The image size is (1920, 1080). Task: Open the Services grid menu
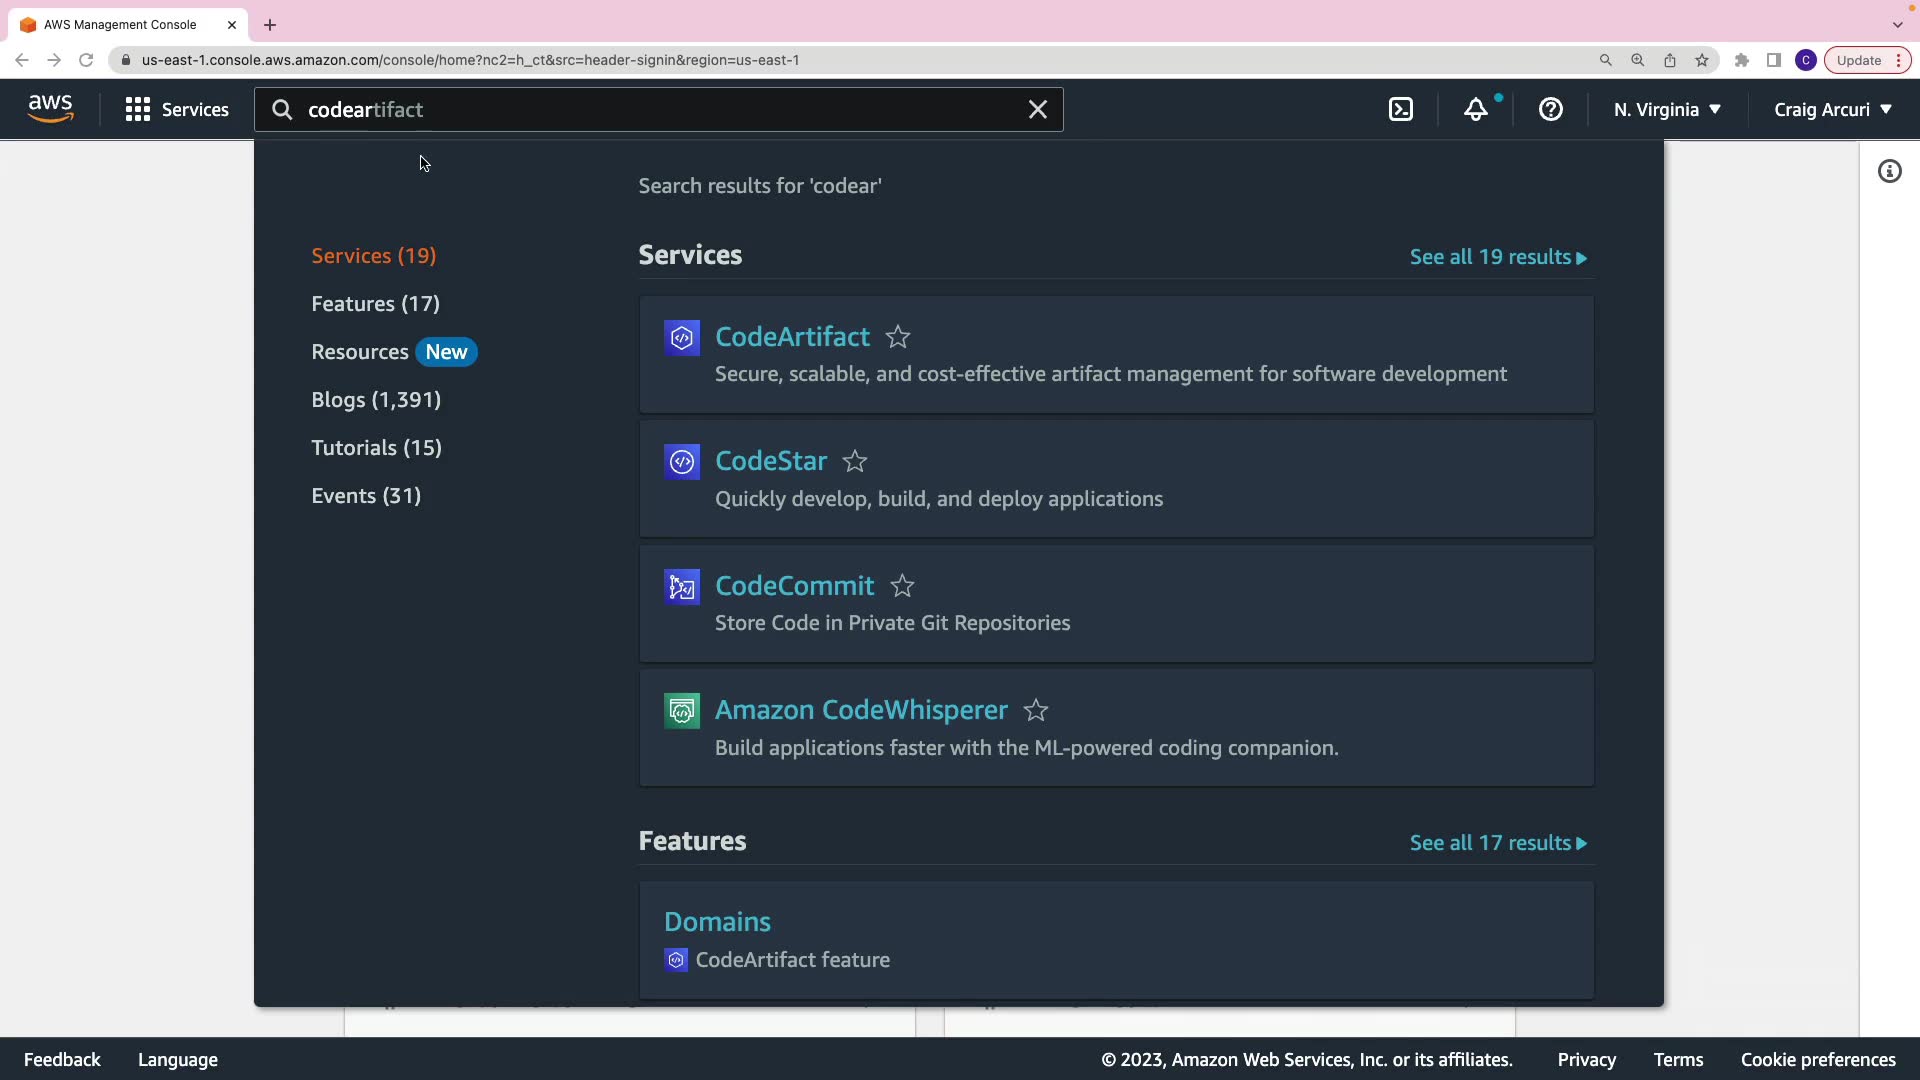177,110
